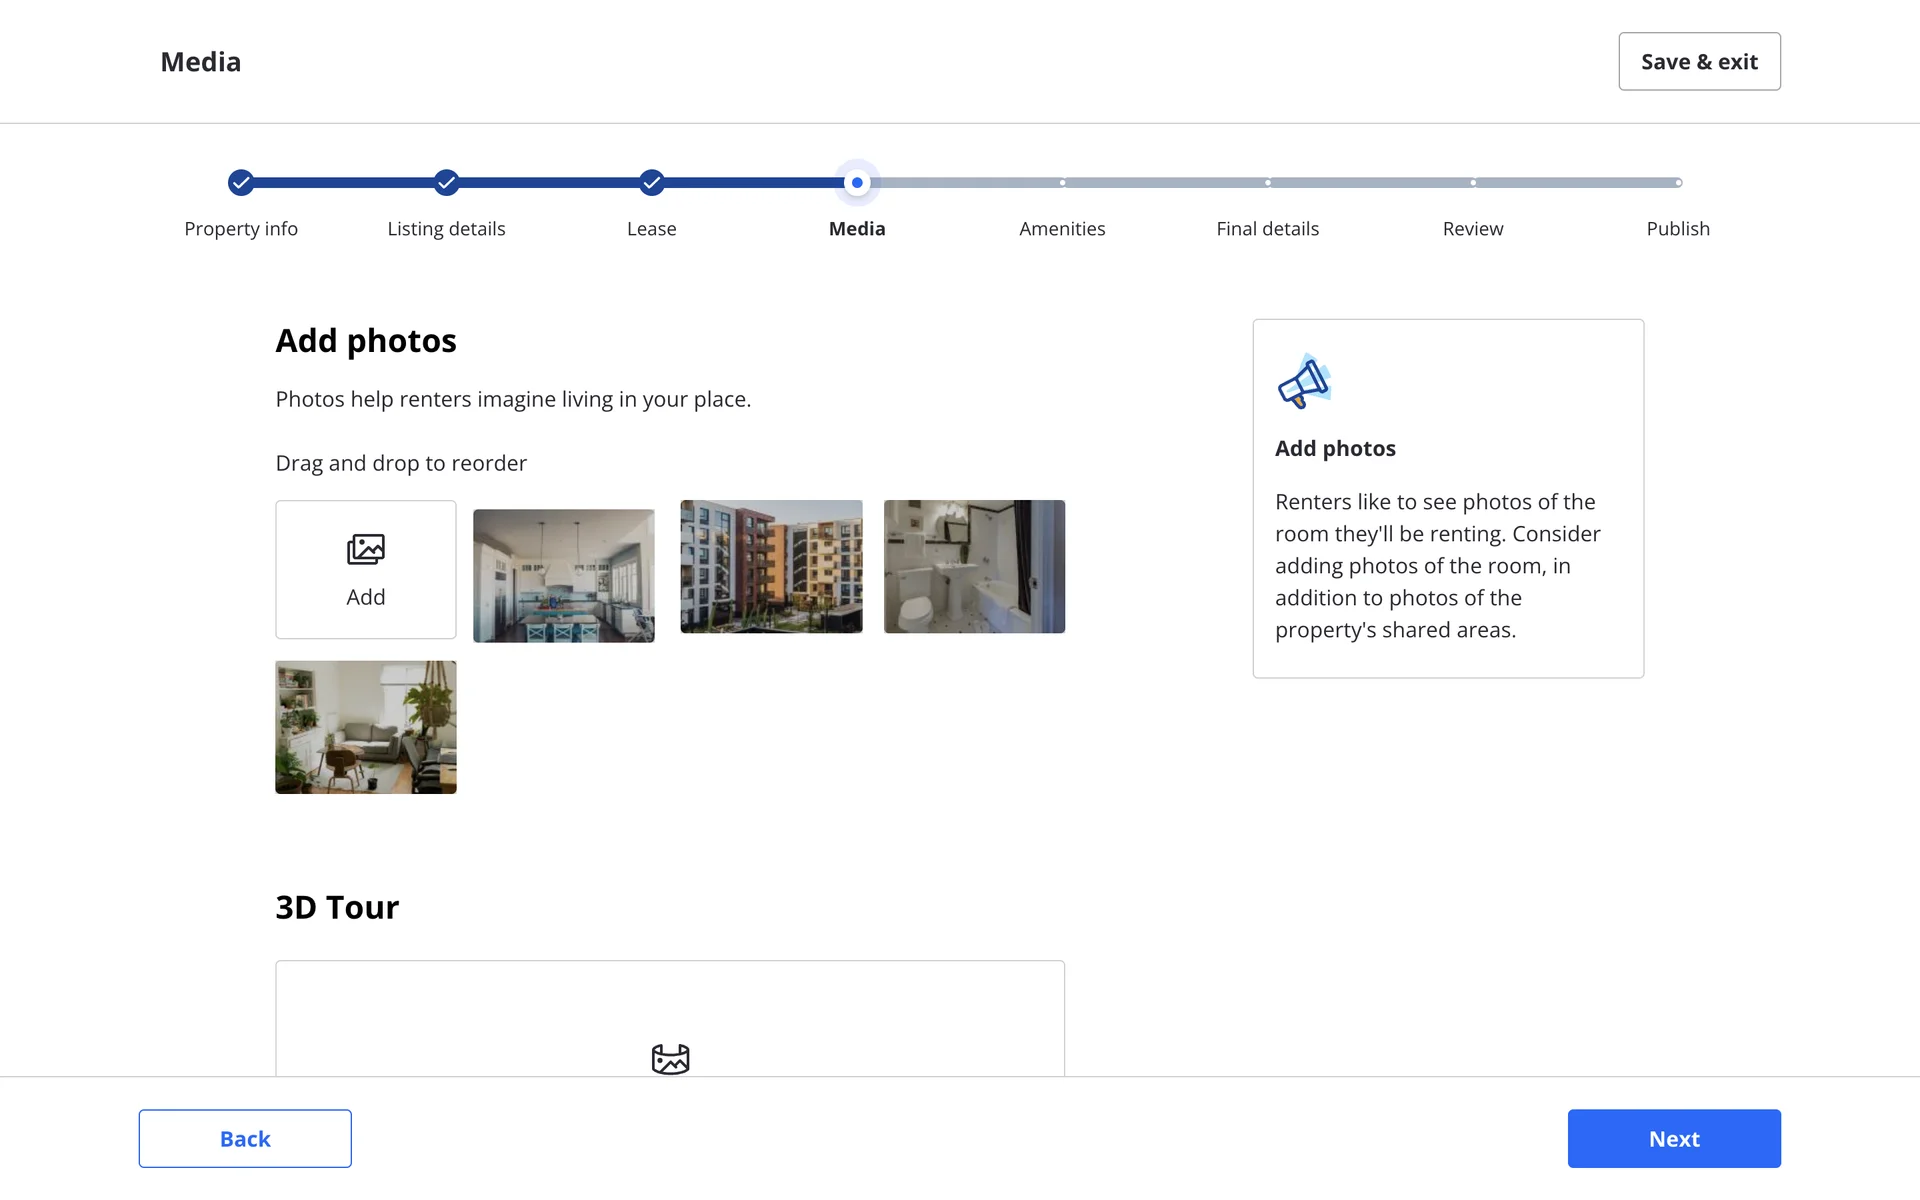Click the current Media step dot

(x=857, y=182)
